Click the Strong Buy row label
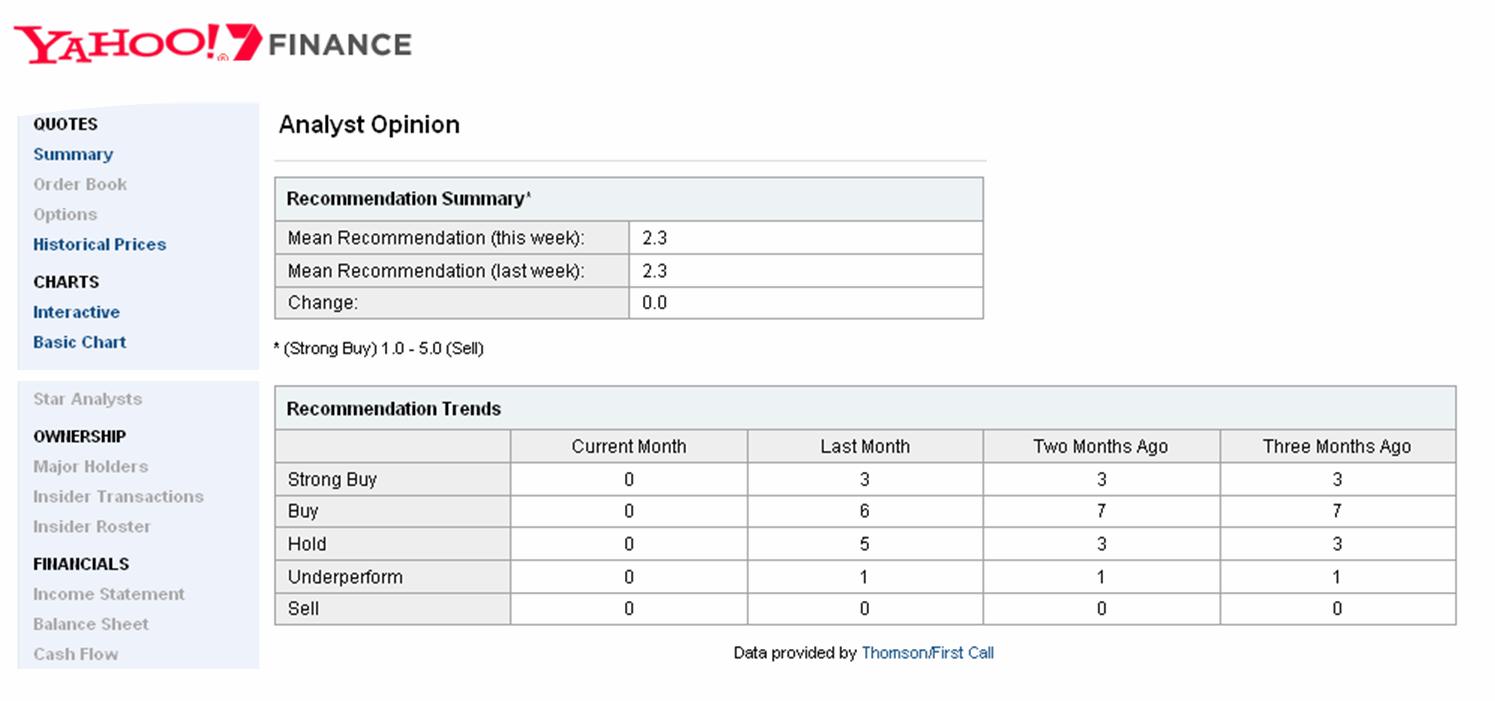Viewport: 1495px width, 701px height. (x=332, y=480)
